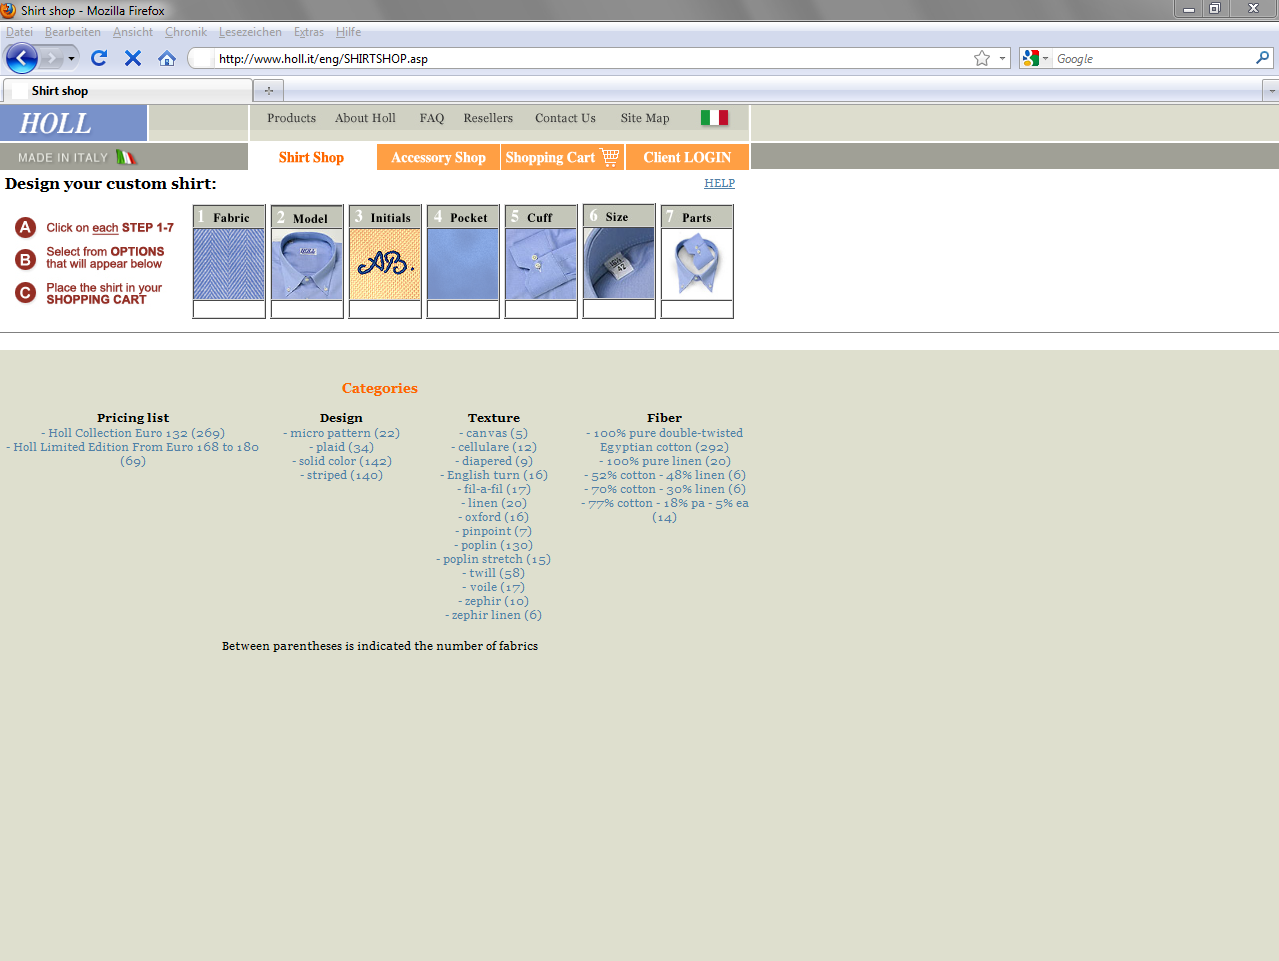Filter fabrics by plaid (34)
Screen dimensions: 1279x961
pyautogui.click(x=341, y=447)
